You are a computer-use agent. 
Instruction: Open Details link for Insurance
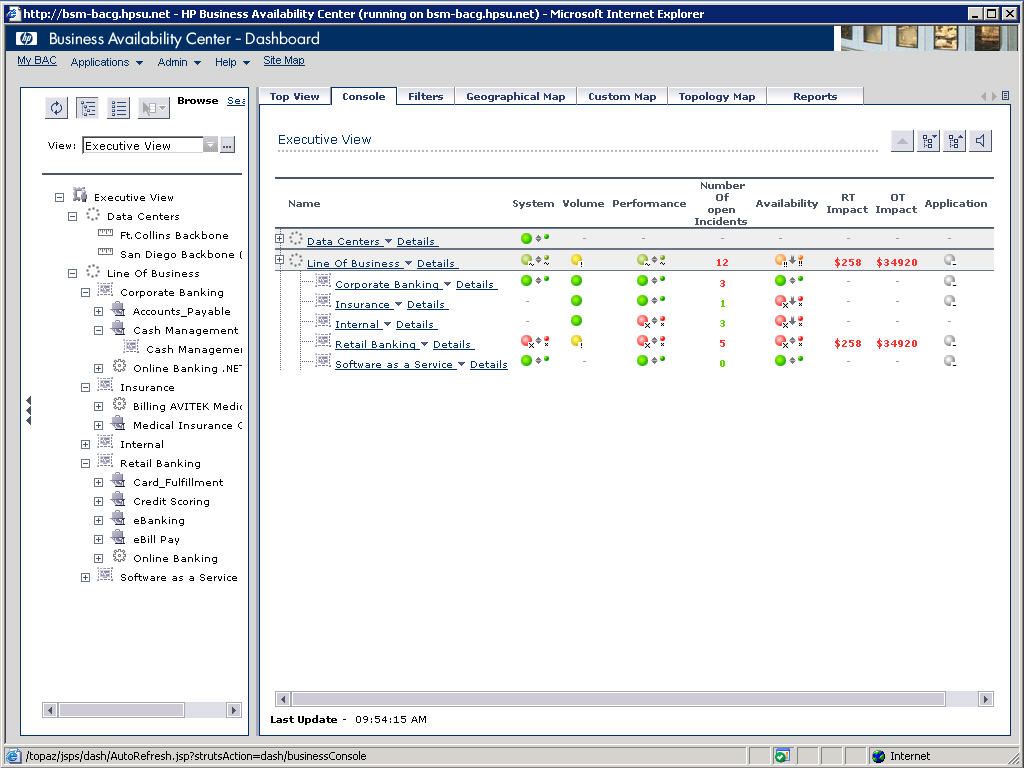coord(426,304)
